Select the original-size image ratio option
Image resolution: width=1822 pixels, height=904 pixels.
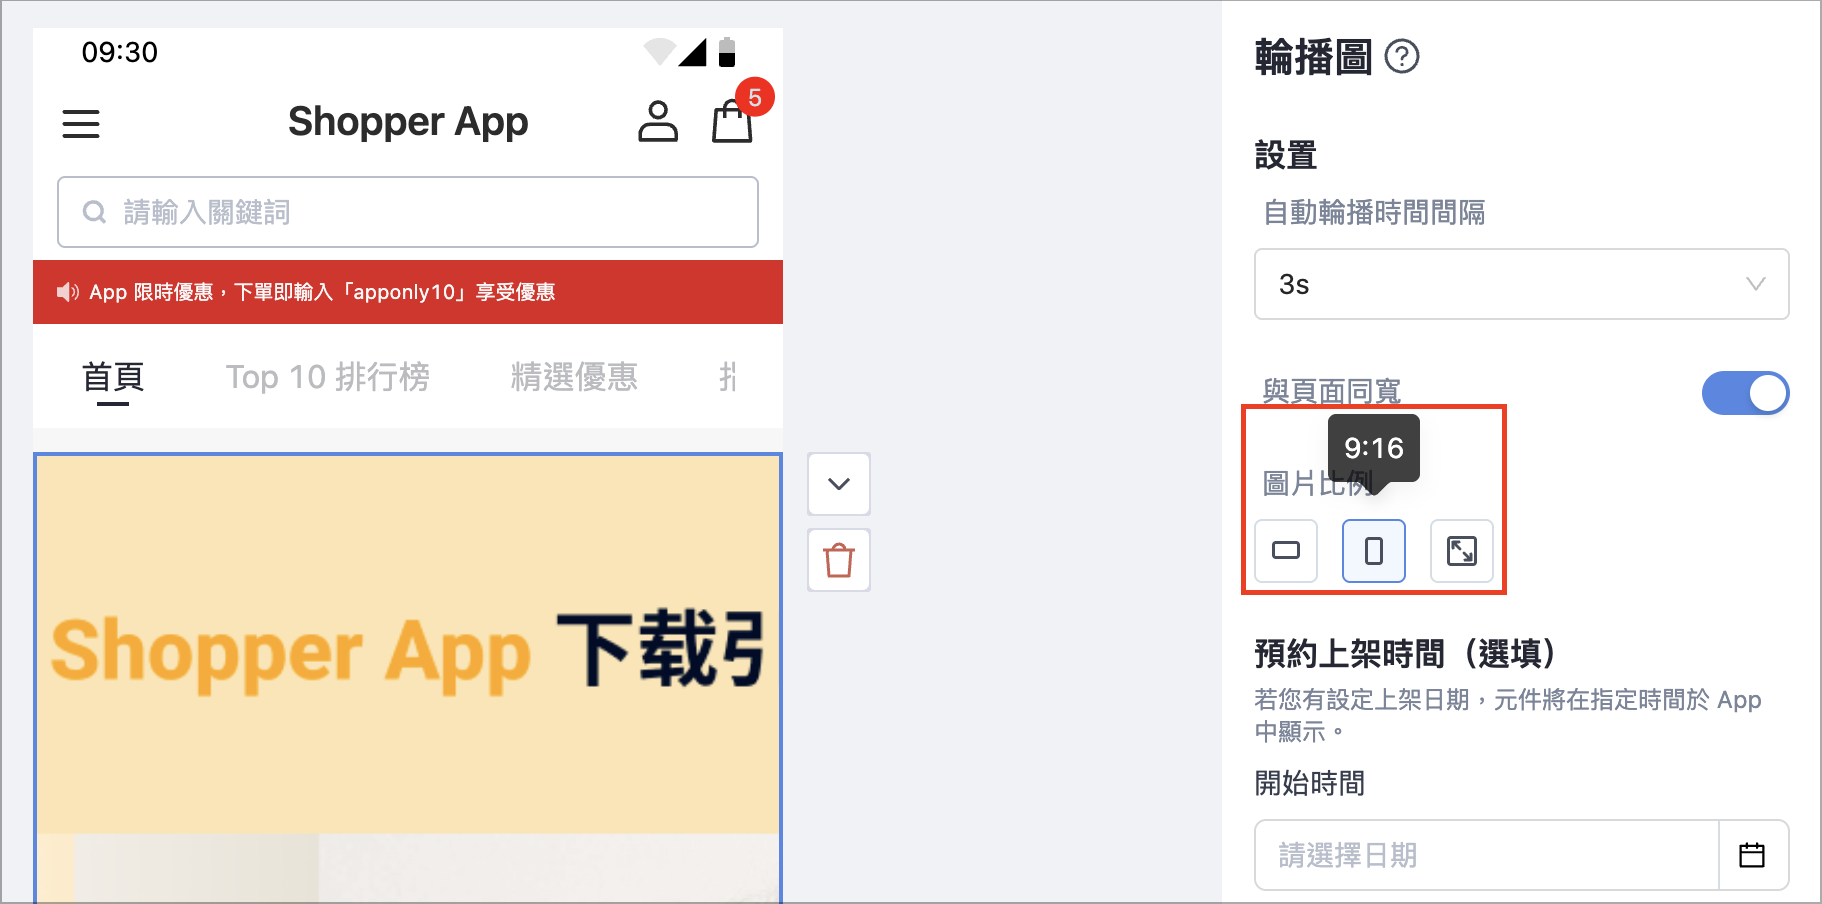pyautogui.click(x=1462, y=550)
